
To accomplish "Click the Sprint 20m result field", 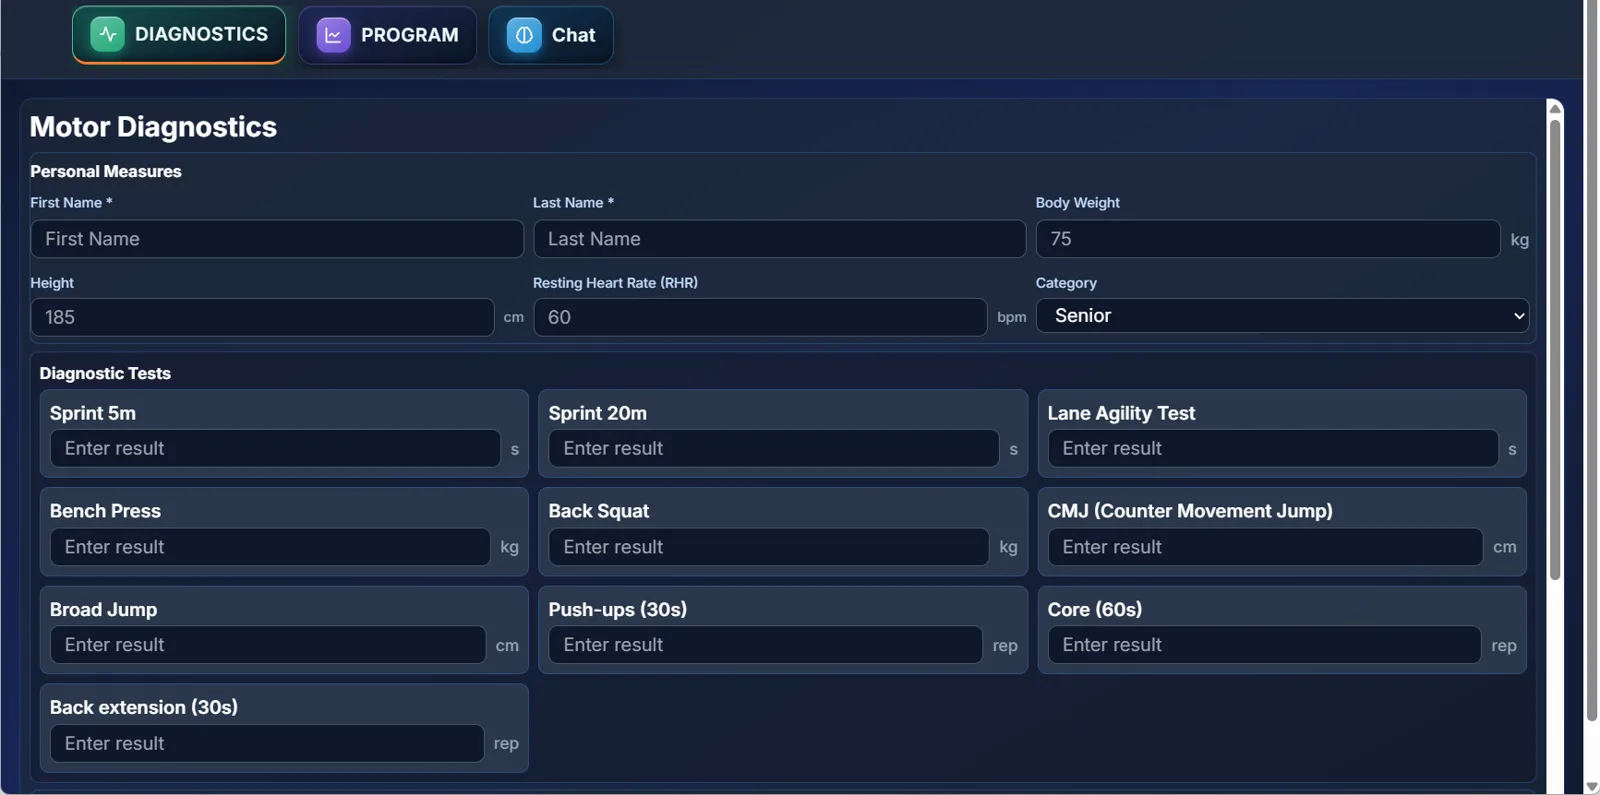I will 773,448.
